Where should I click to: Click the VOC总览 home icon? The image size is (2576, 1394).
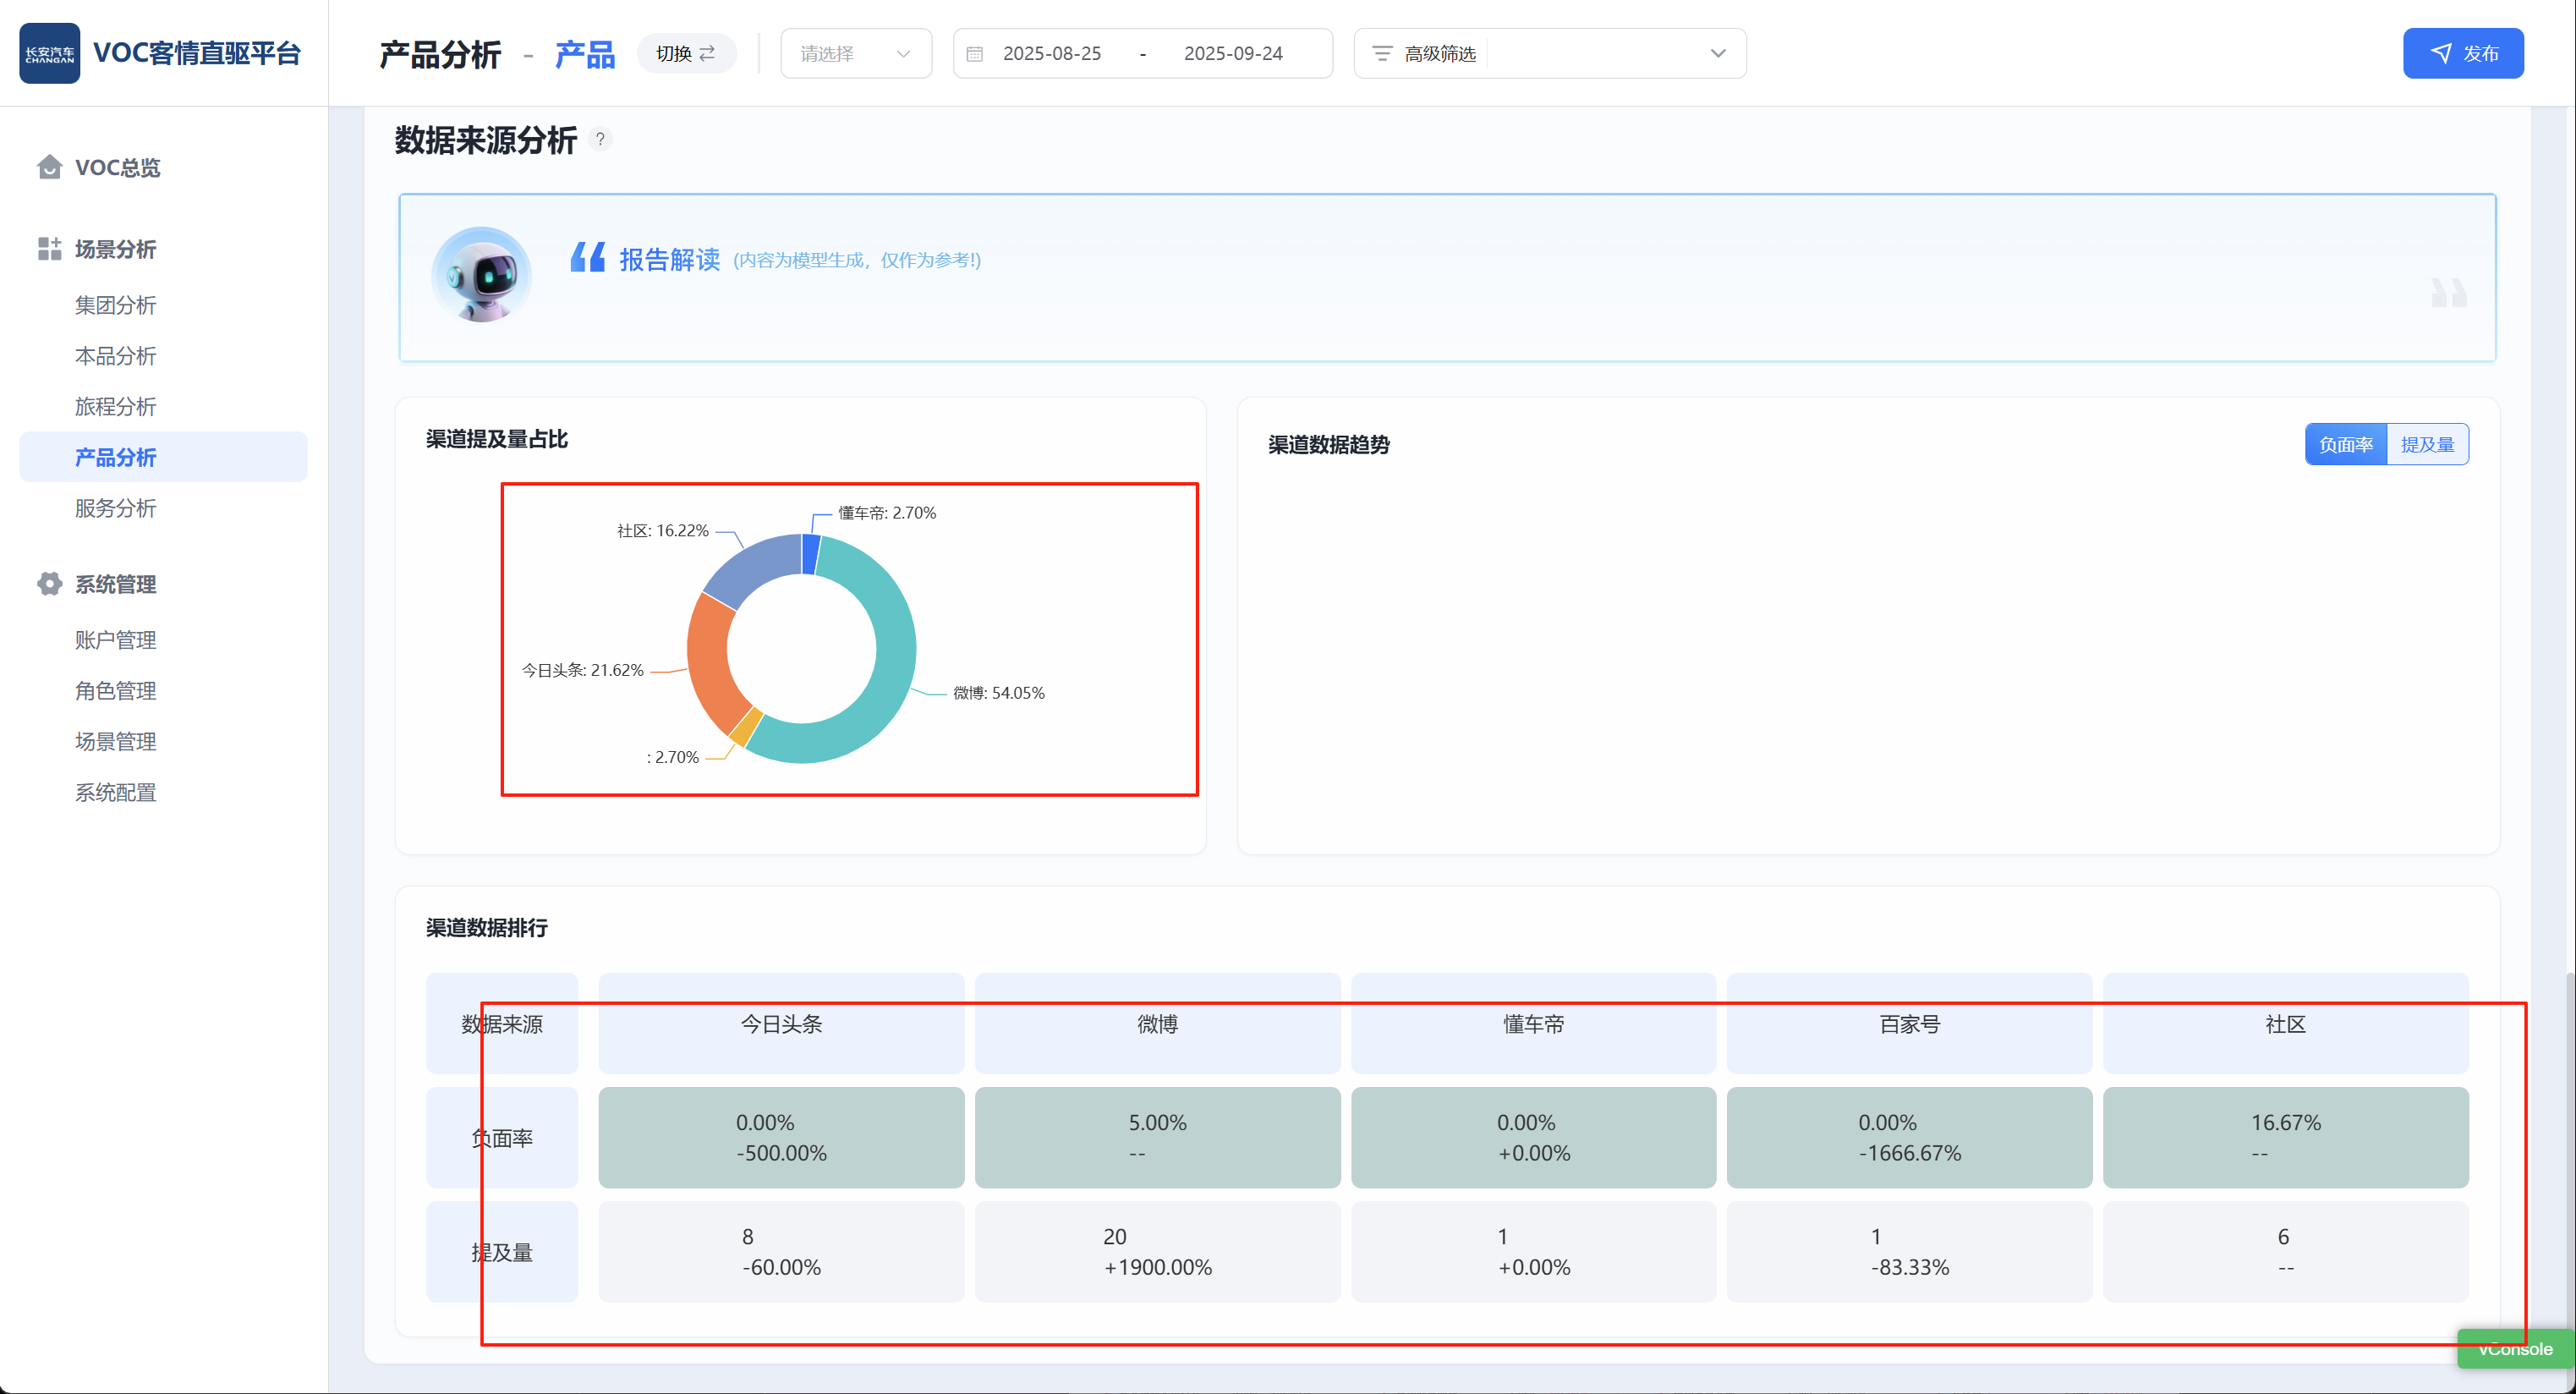coord(49,167)
